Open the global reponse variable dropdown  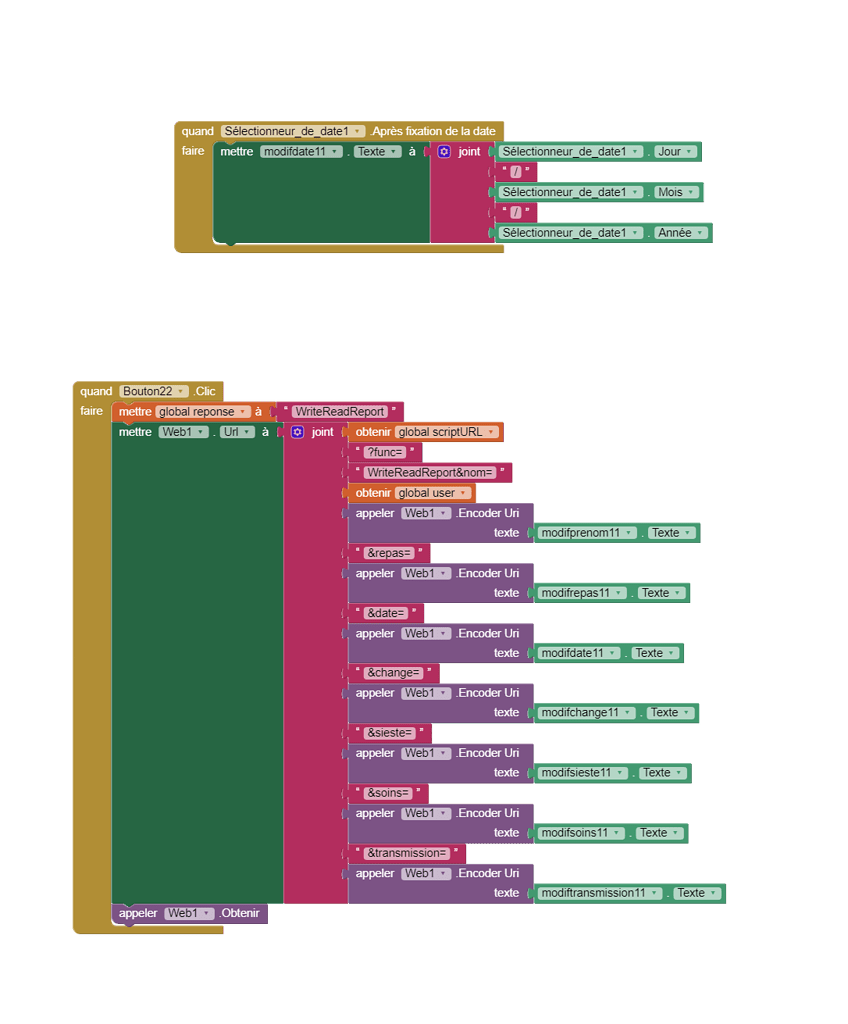[203, 411]
